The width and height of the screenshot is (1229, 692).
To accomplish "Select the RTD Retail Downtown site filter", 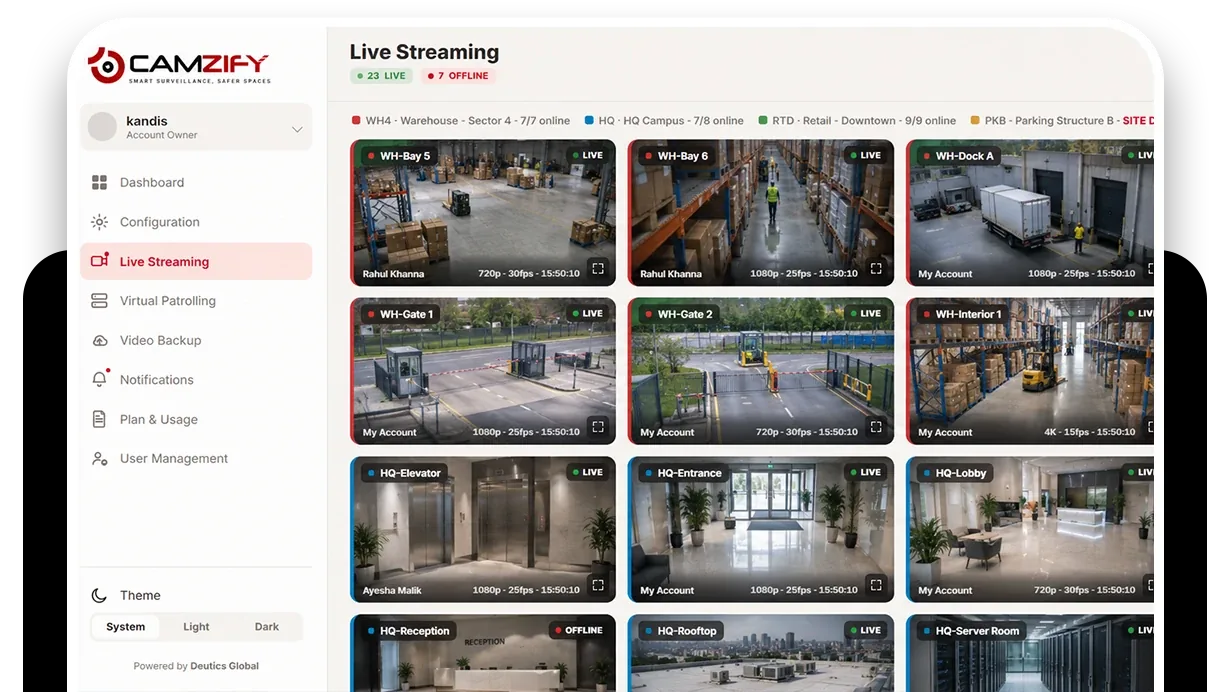I will [x=857, y=121].
